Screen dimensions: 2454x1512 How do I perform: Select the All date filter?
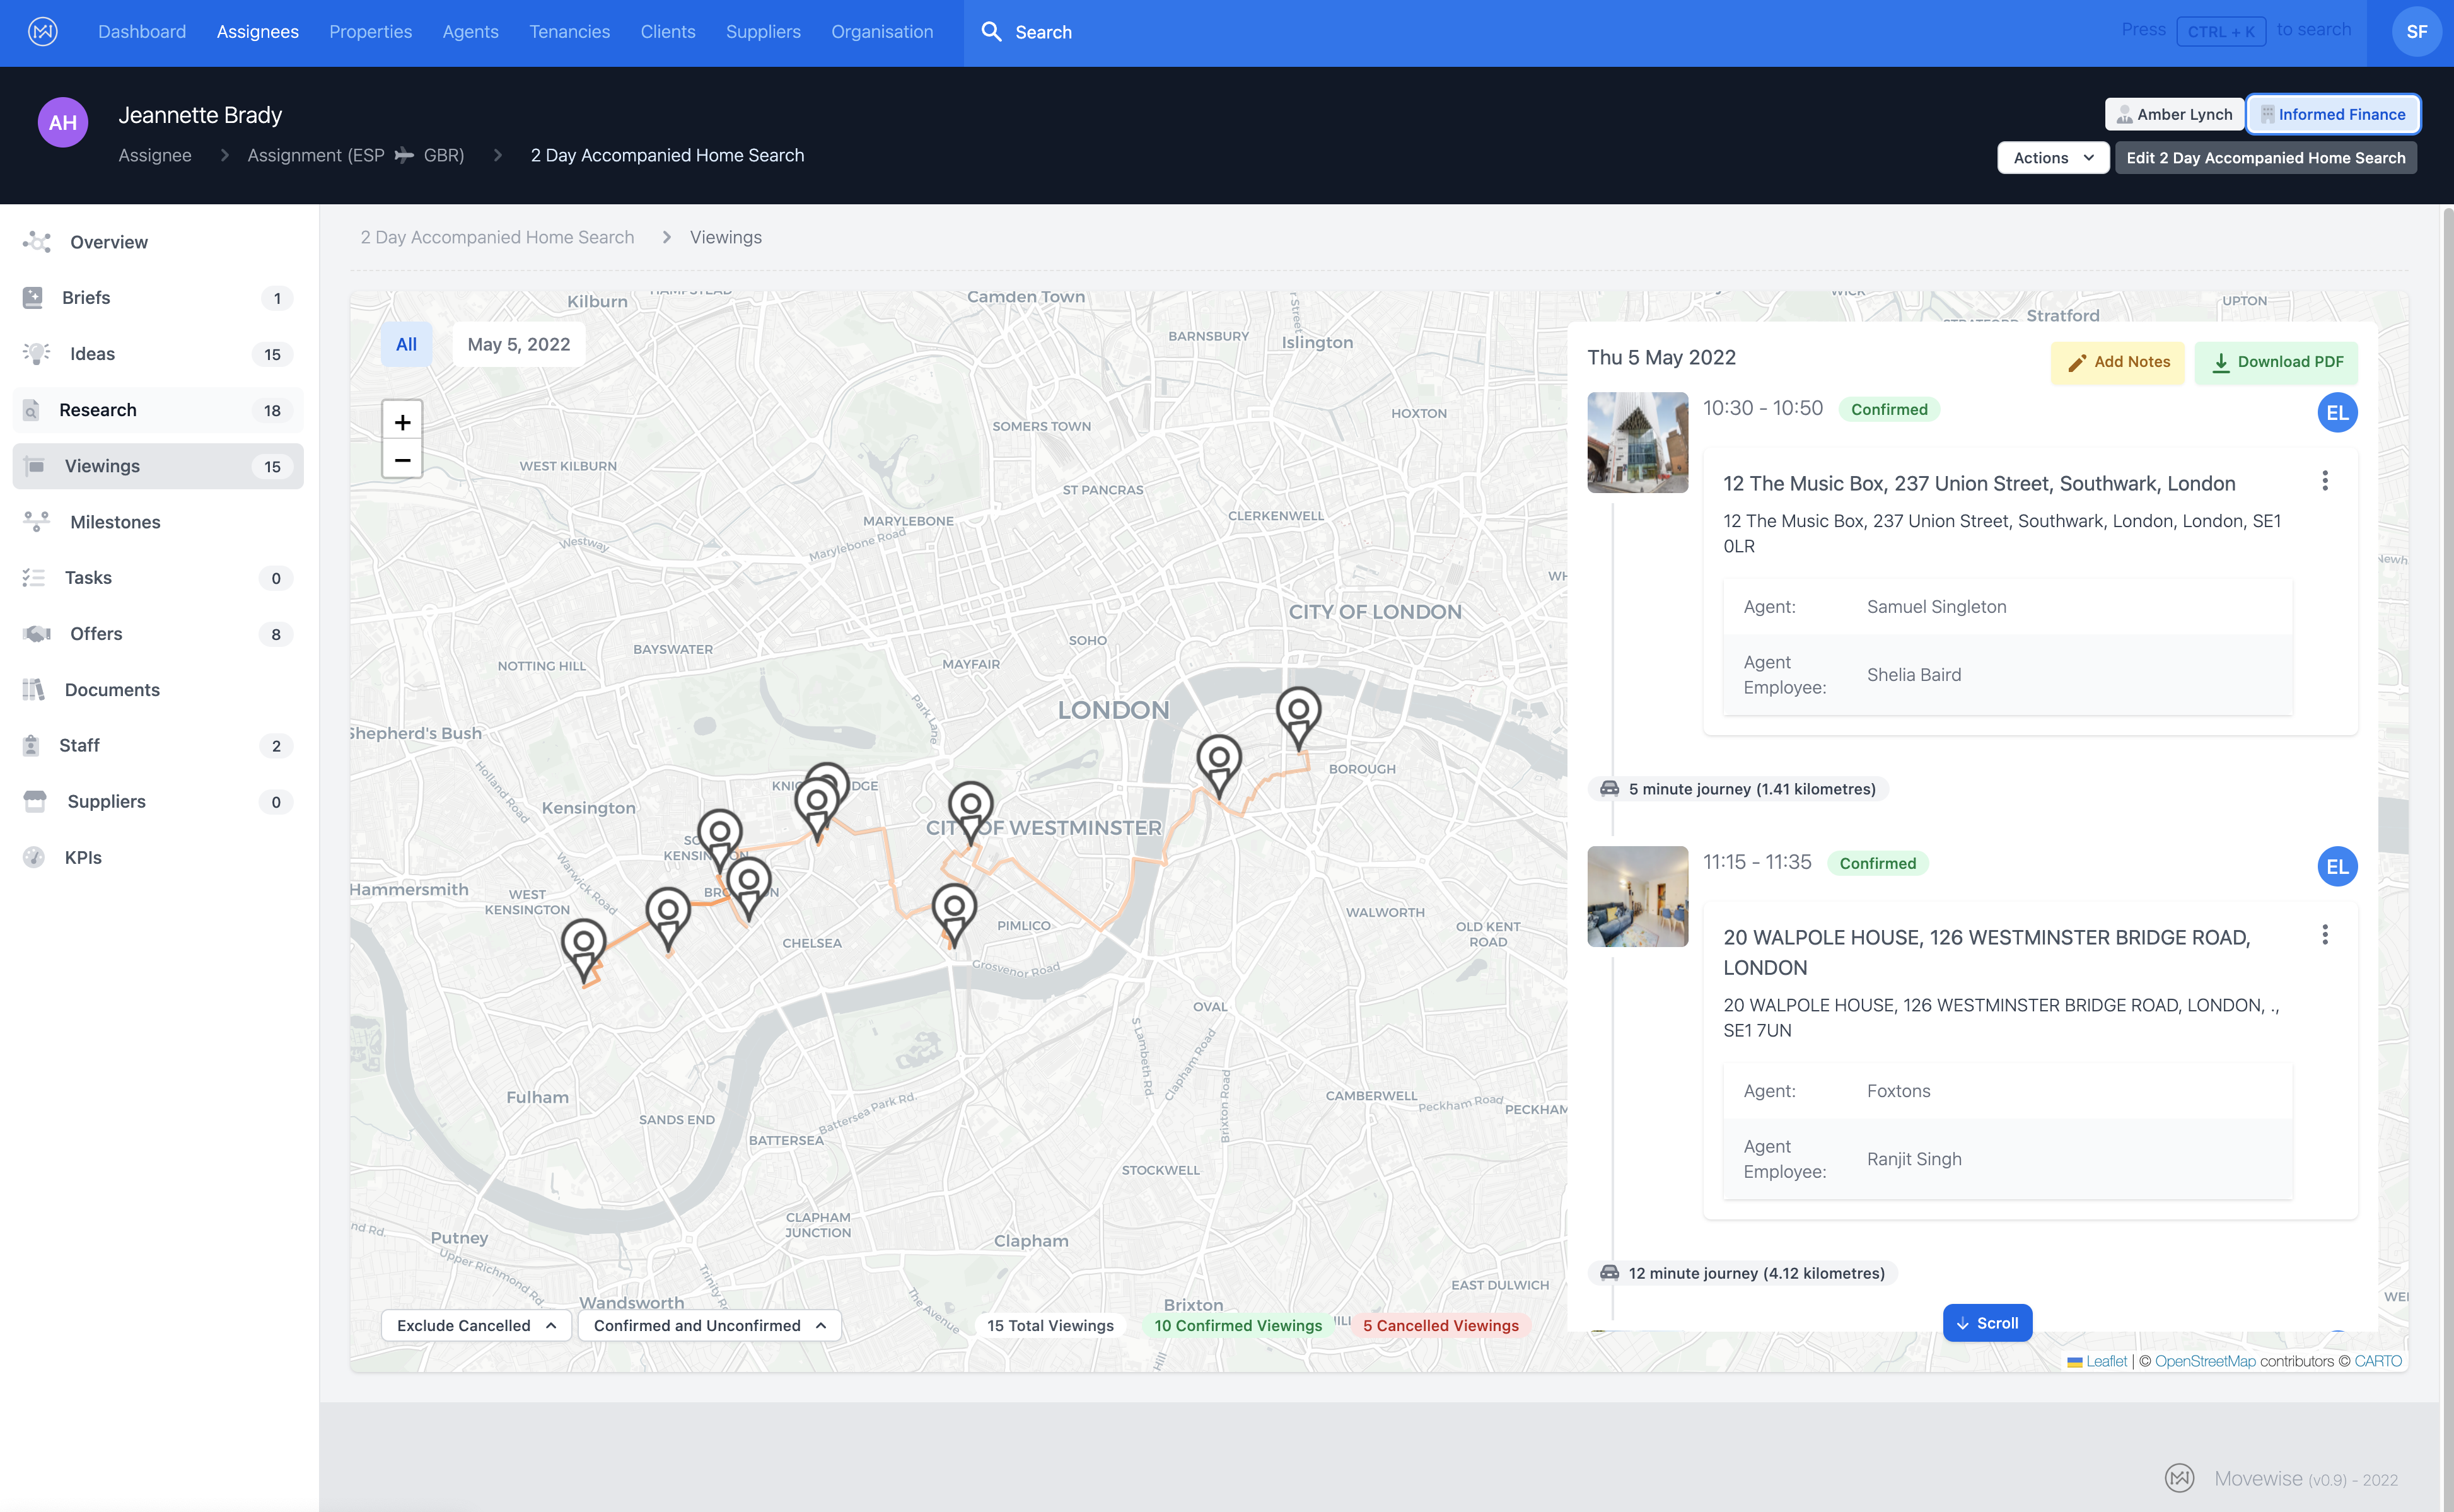[406, 344]
